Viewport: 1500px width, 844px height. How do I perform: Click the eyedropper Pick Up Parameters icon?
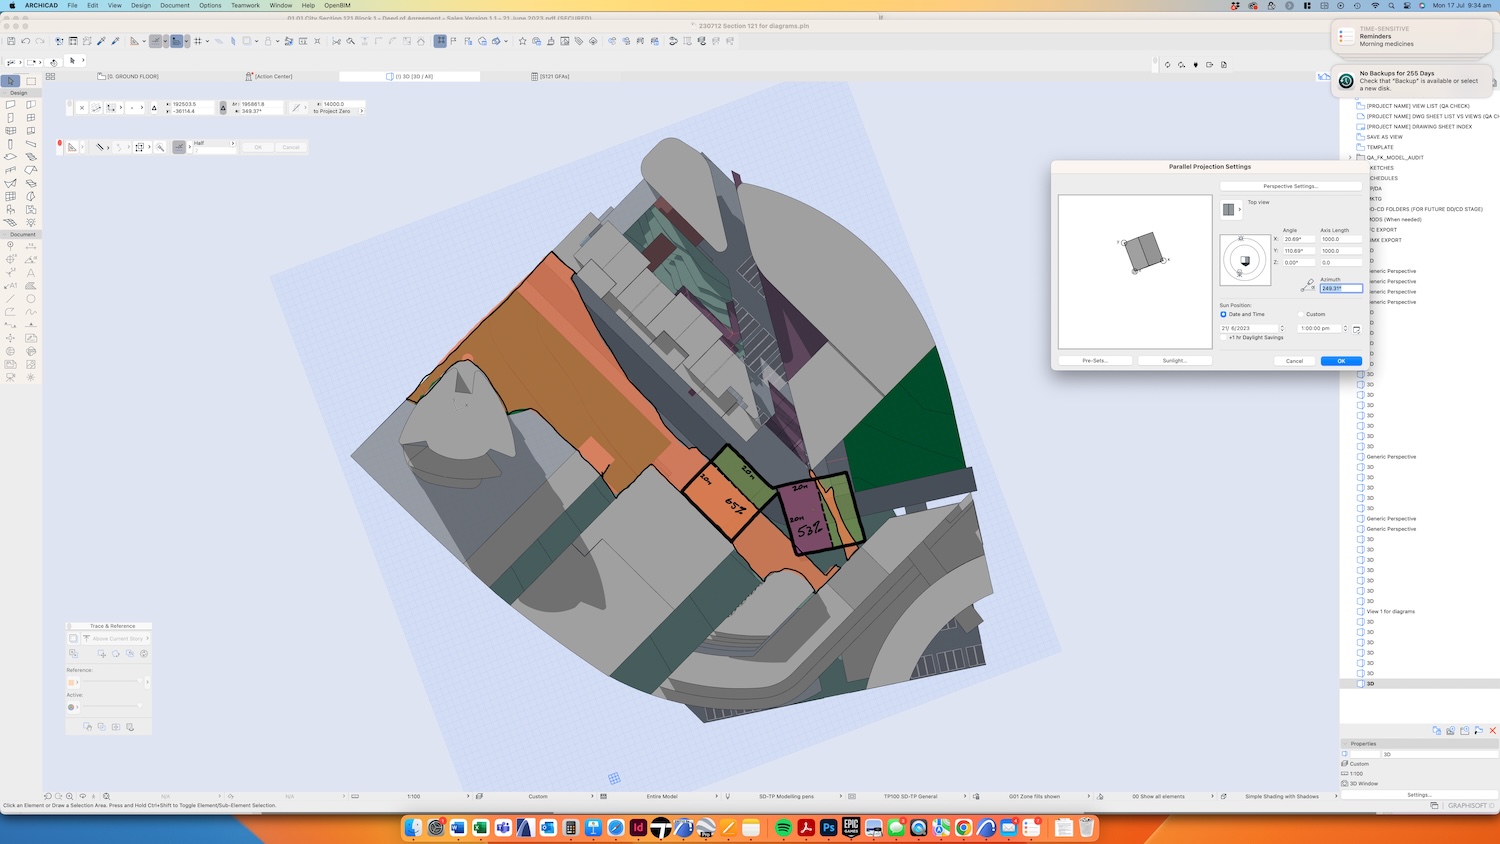[101, 41]
